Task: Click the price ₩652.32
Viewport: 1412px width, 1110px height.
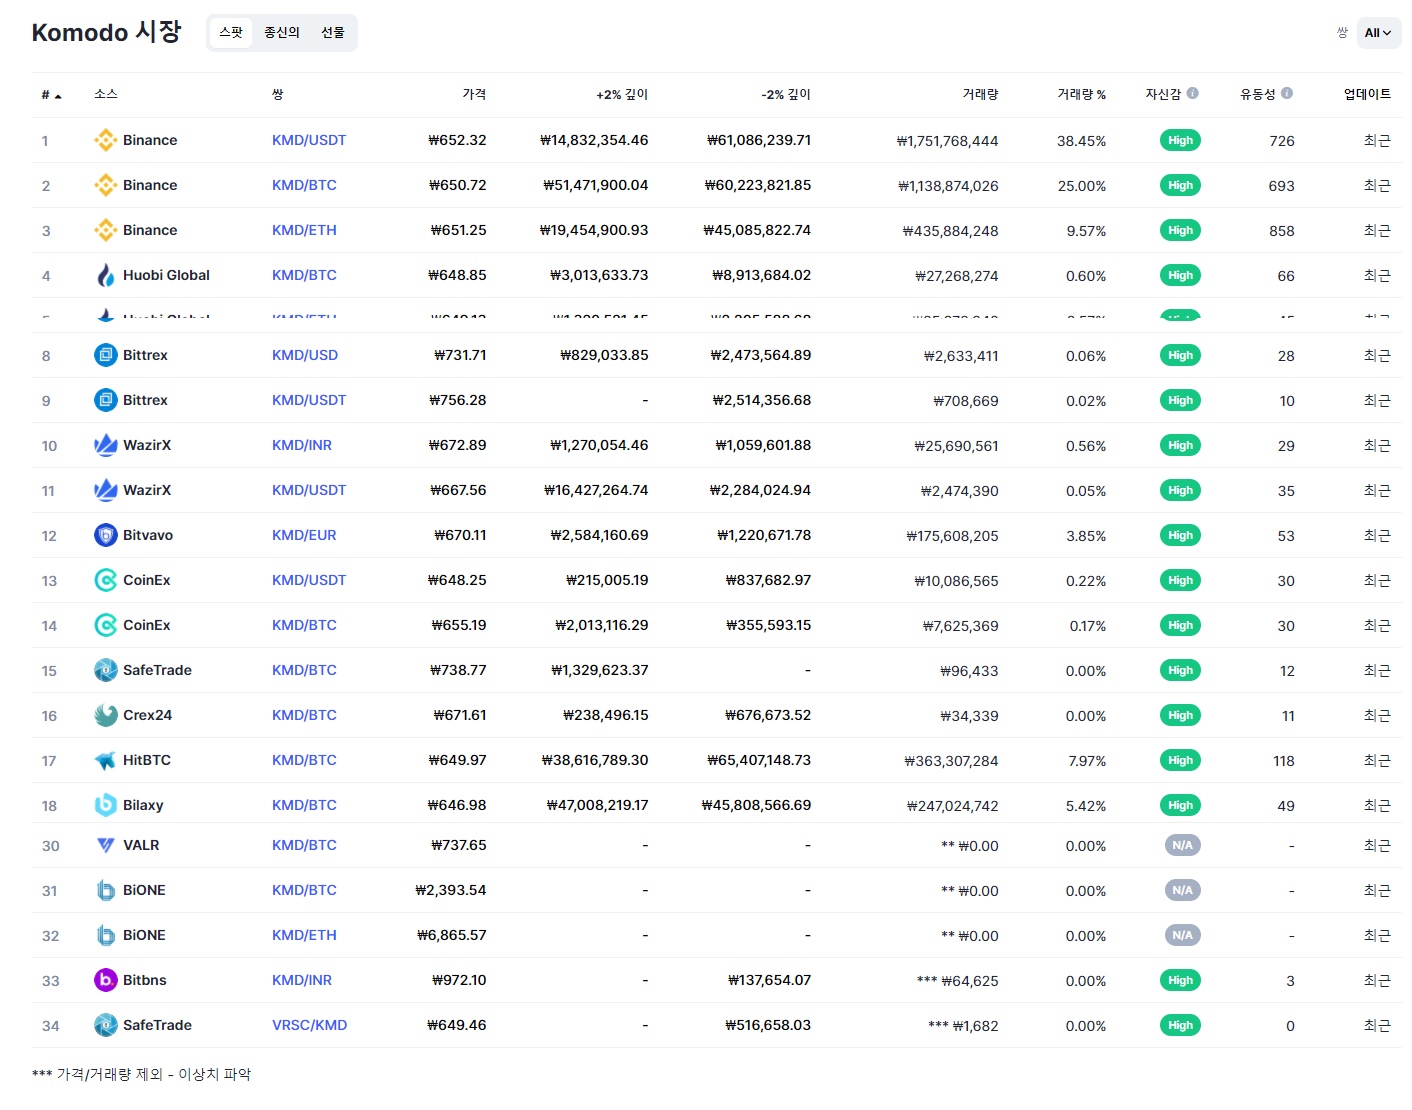Action: (x=457, y=140)
